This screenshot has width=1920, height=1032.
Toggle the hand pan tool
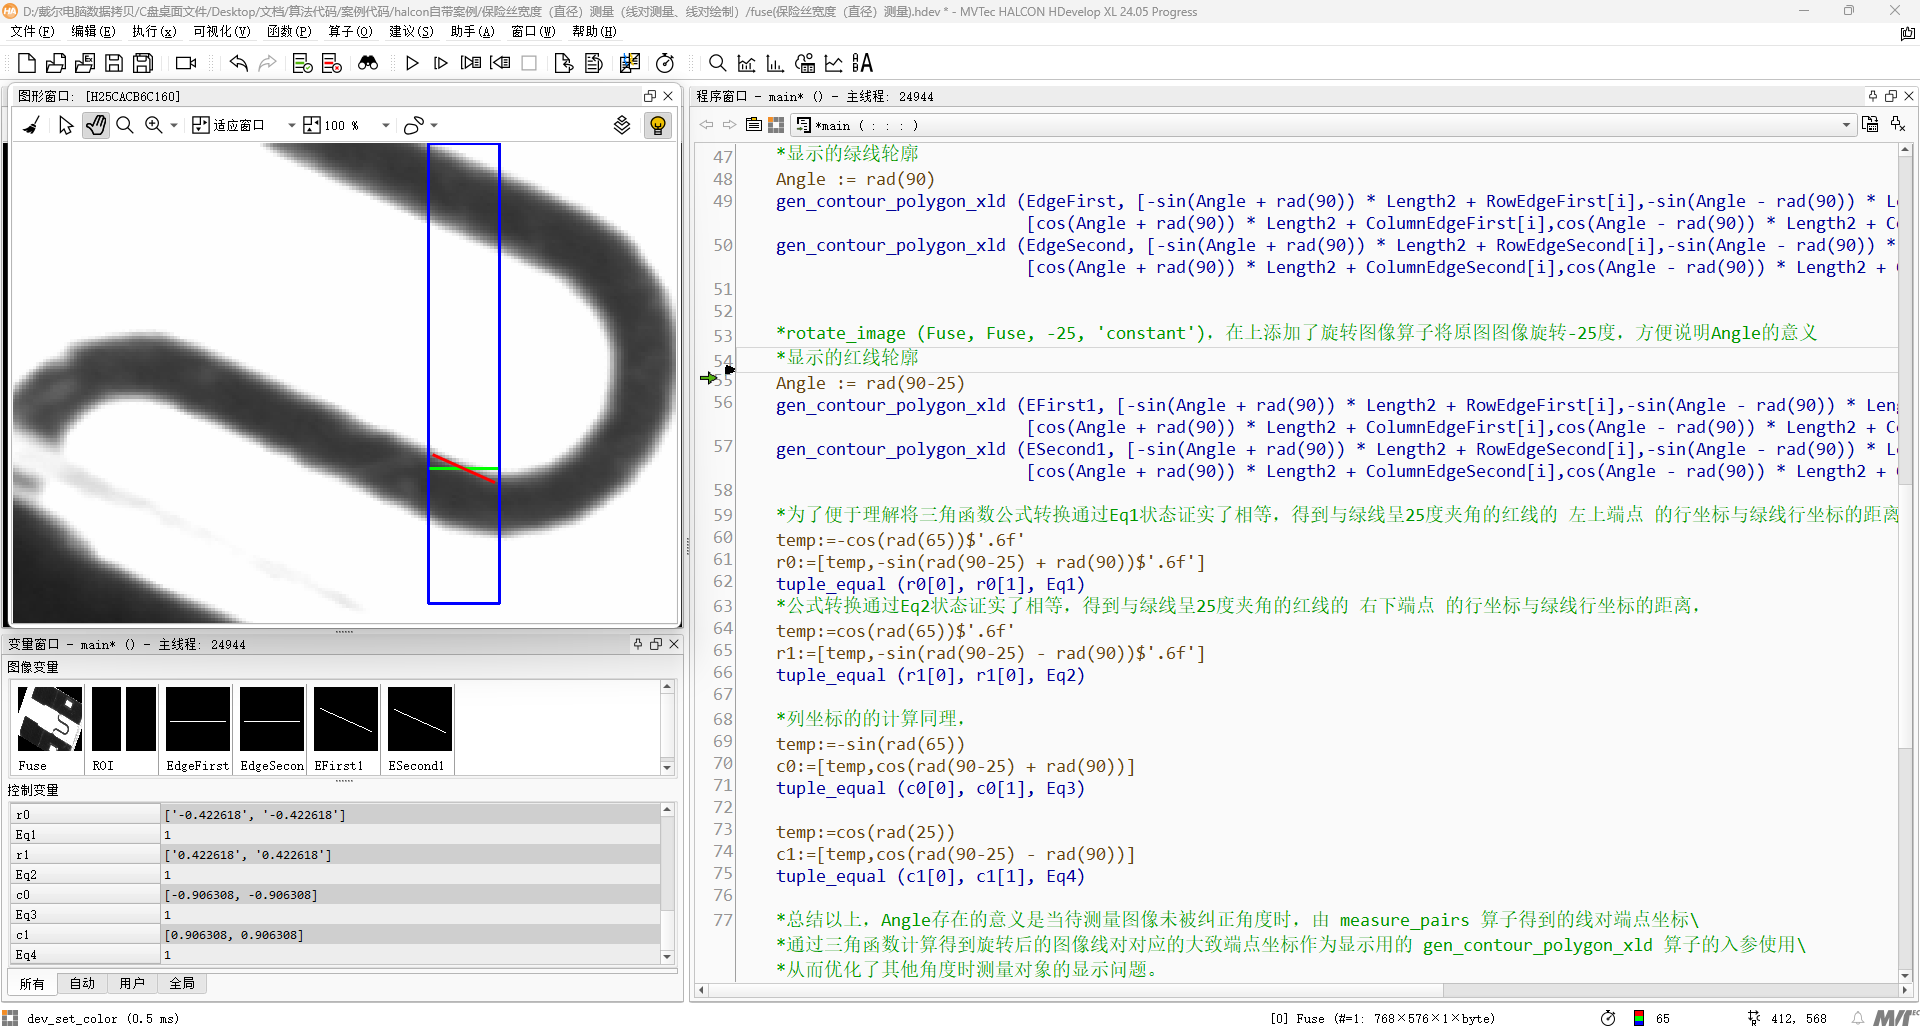pos(96,125)
